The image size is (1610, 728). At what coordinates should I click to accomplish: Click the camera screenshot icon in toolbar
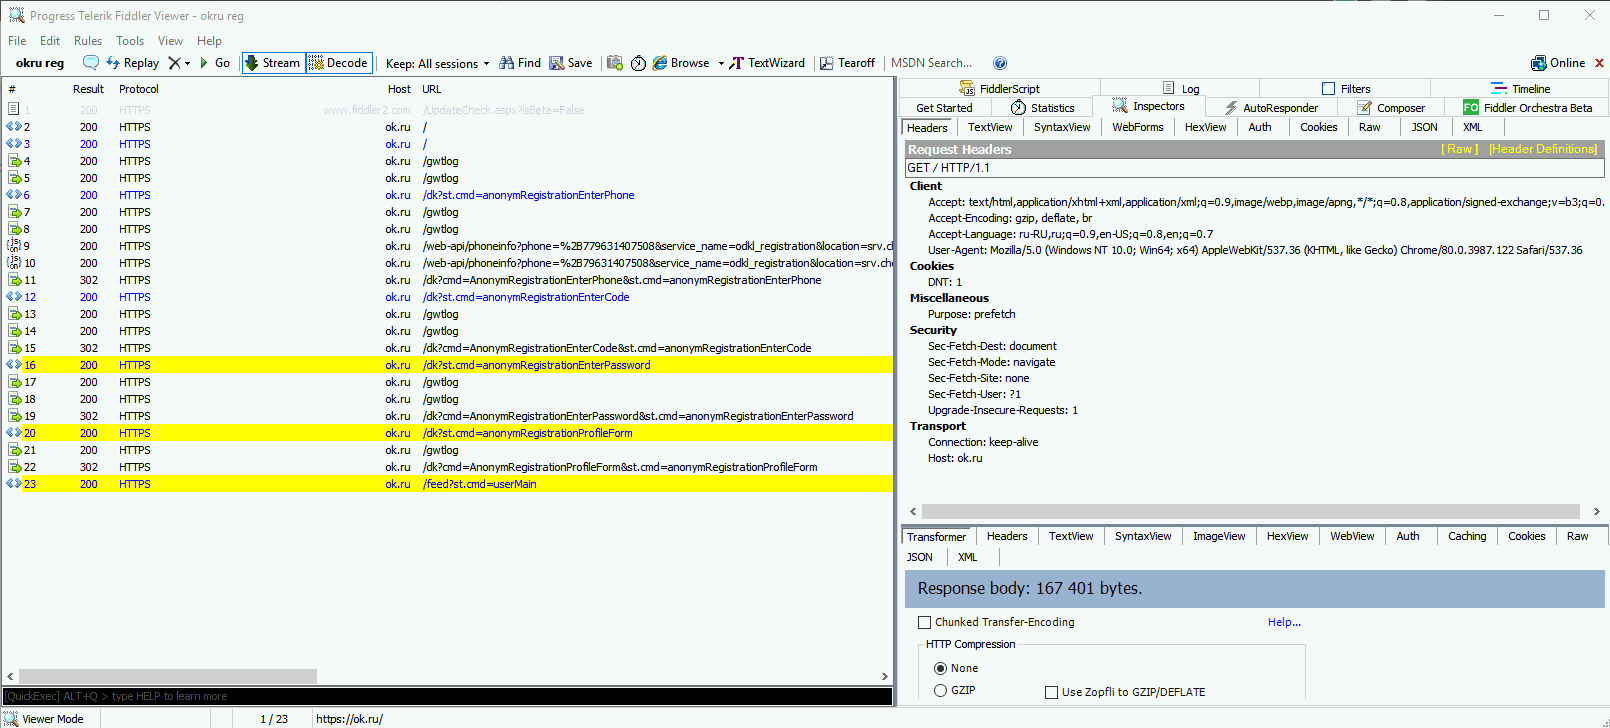tap(615, 63)
